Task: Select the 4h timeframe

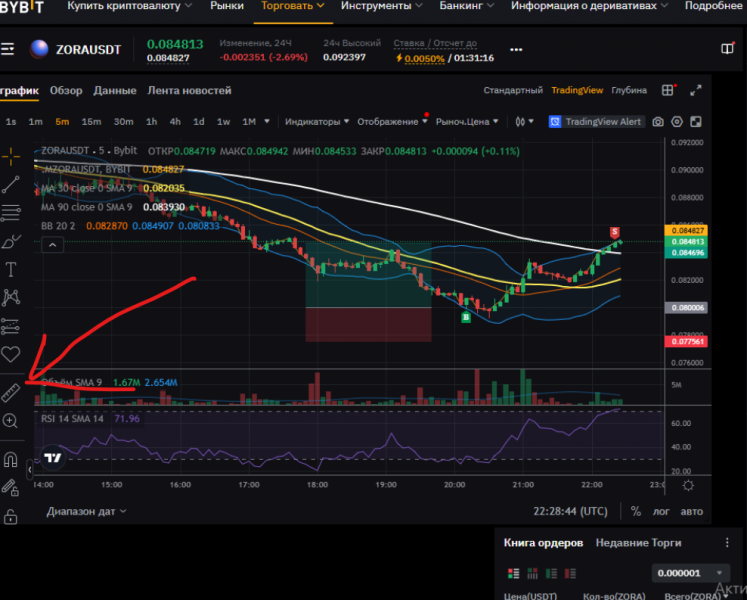Action: click(175, 122)
